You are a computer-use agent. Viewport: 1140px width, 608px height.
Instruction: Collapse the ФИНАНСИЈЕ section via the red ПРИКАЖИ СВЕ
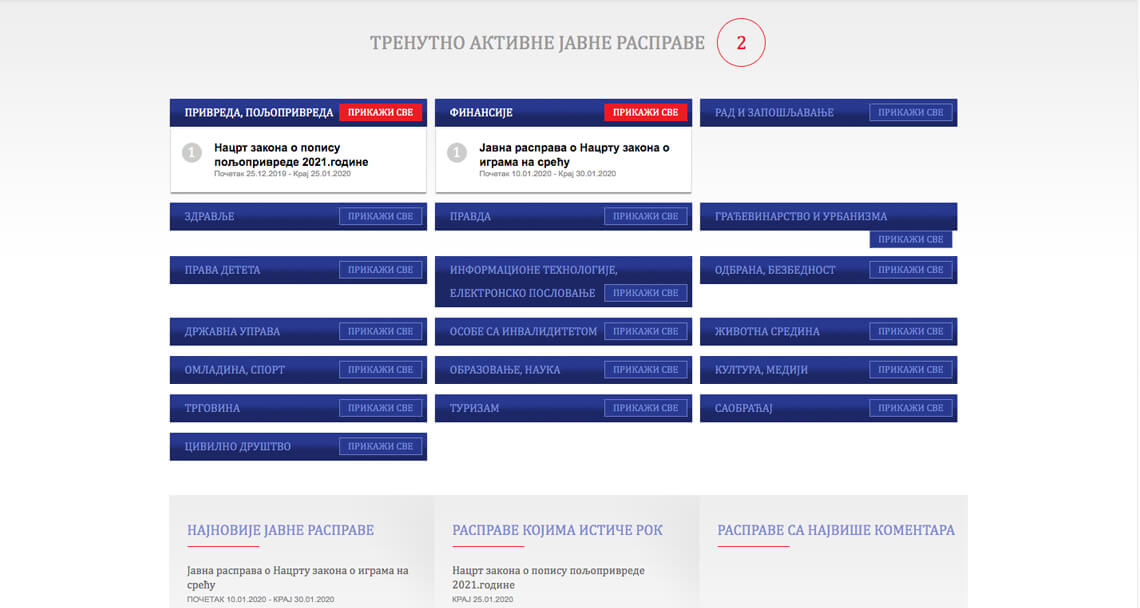tap(645, 113)
